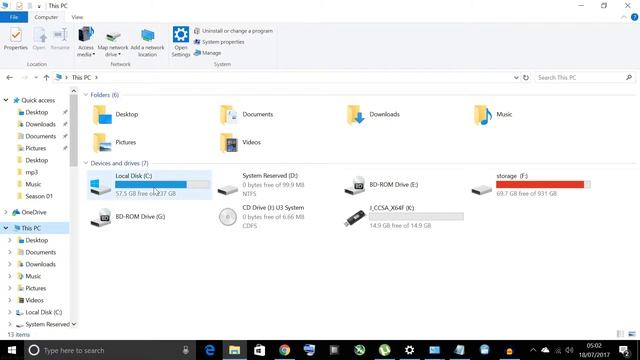Open the address bar history dropdown

tap(516, 78)
